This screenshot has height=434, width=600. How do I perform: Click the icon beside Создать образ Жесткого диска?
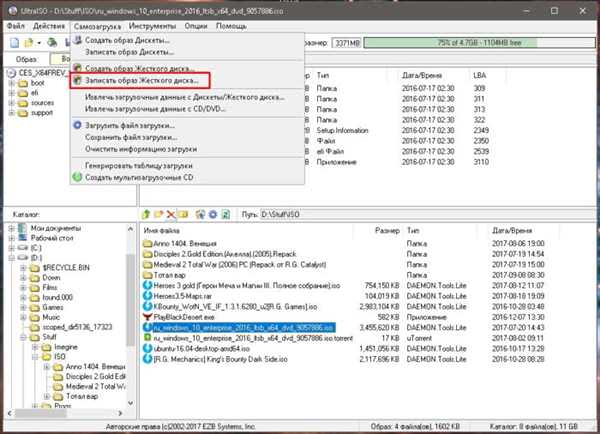78,68
